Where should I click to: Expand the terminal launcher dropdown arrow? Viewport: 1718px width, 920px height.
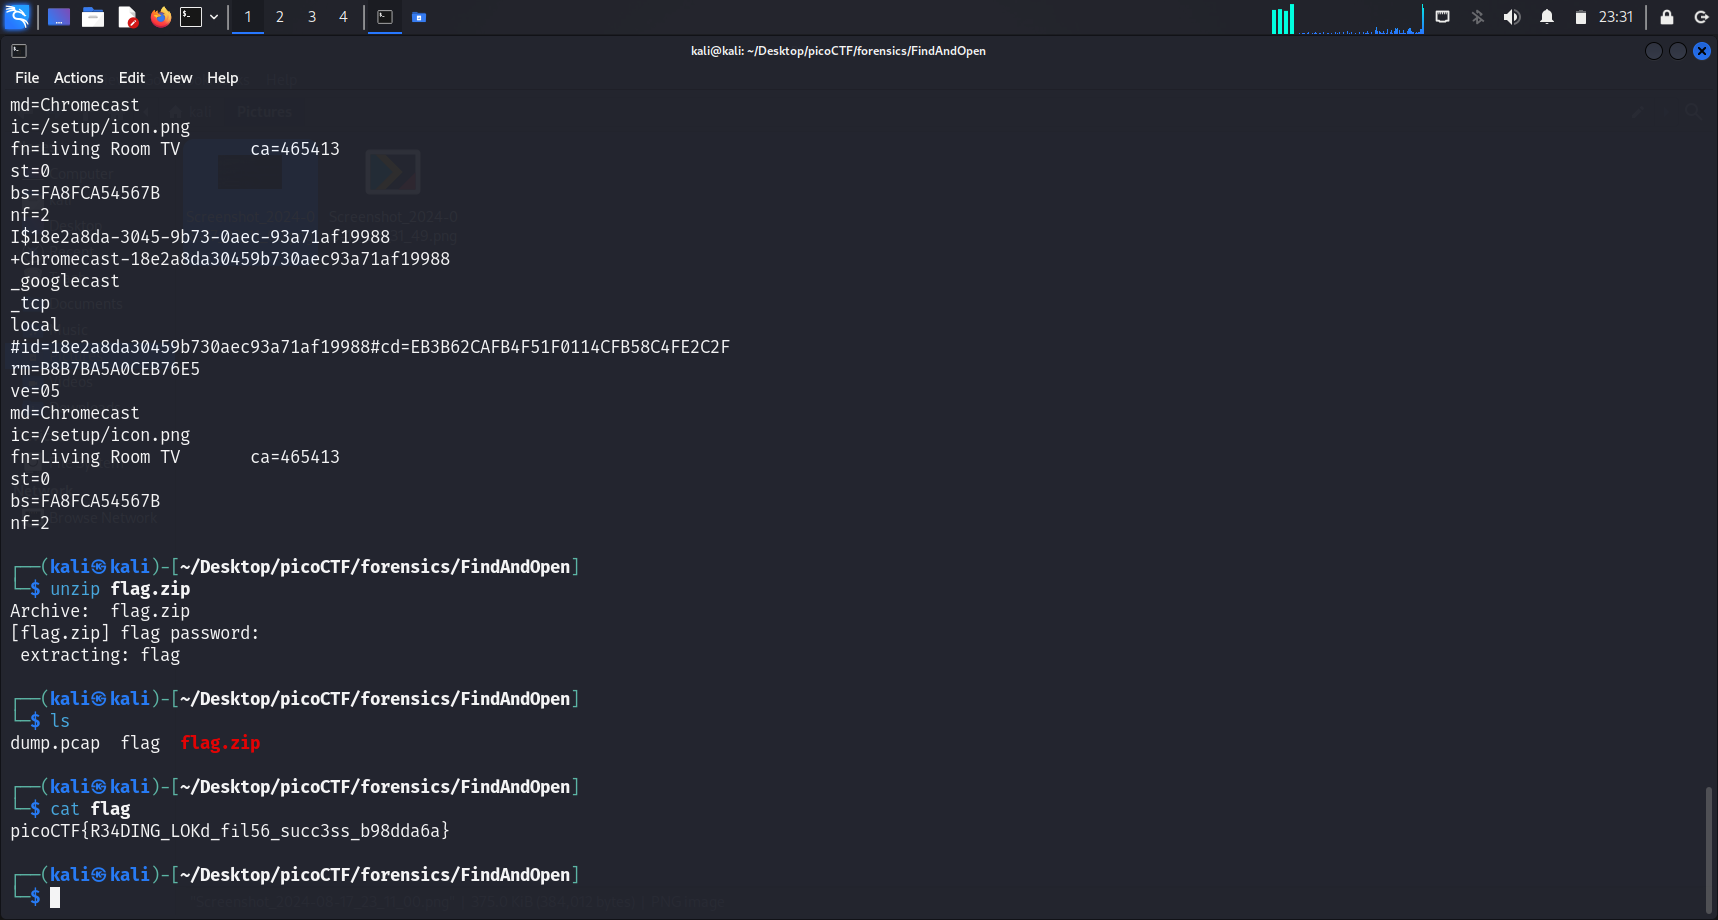(214, 17)
